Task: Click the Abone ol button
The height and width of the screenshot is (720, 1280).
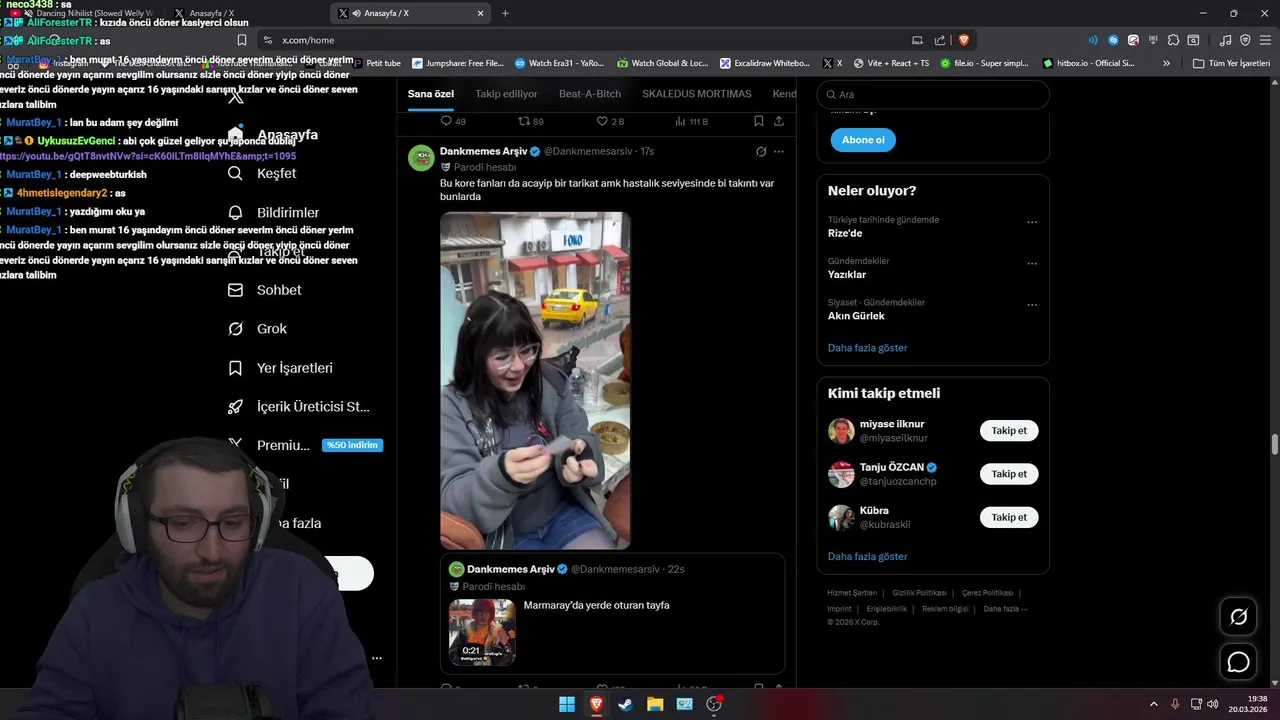Action: pos(863,140)
